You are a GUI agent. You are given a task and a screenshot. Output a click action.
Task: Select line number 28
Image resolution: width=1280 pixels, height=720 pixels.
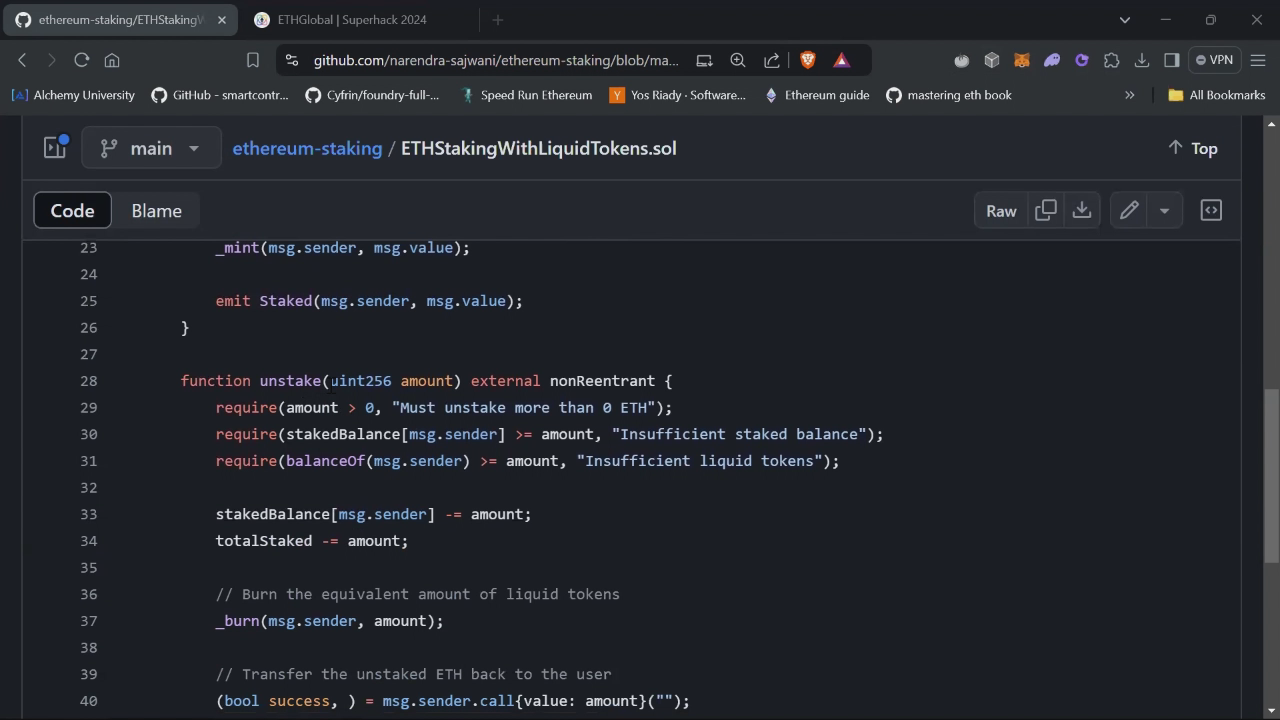click(x=88, y=381)
